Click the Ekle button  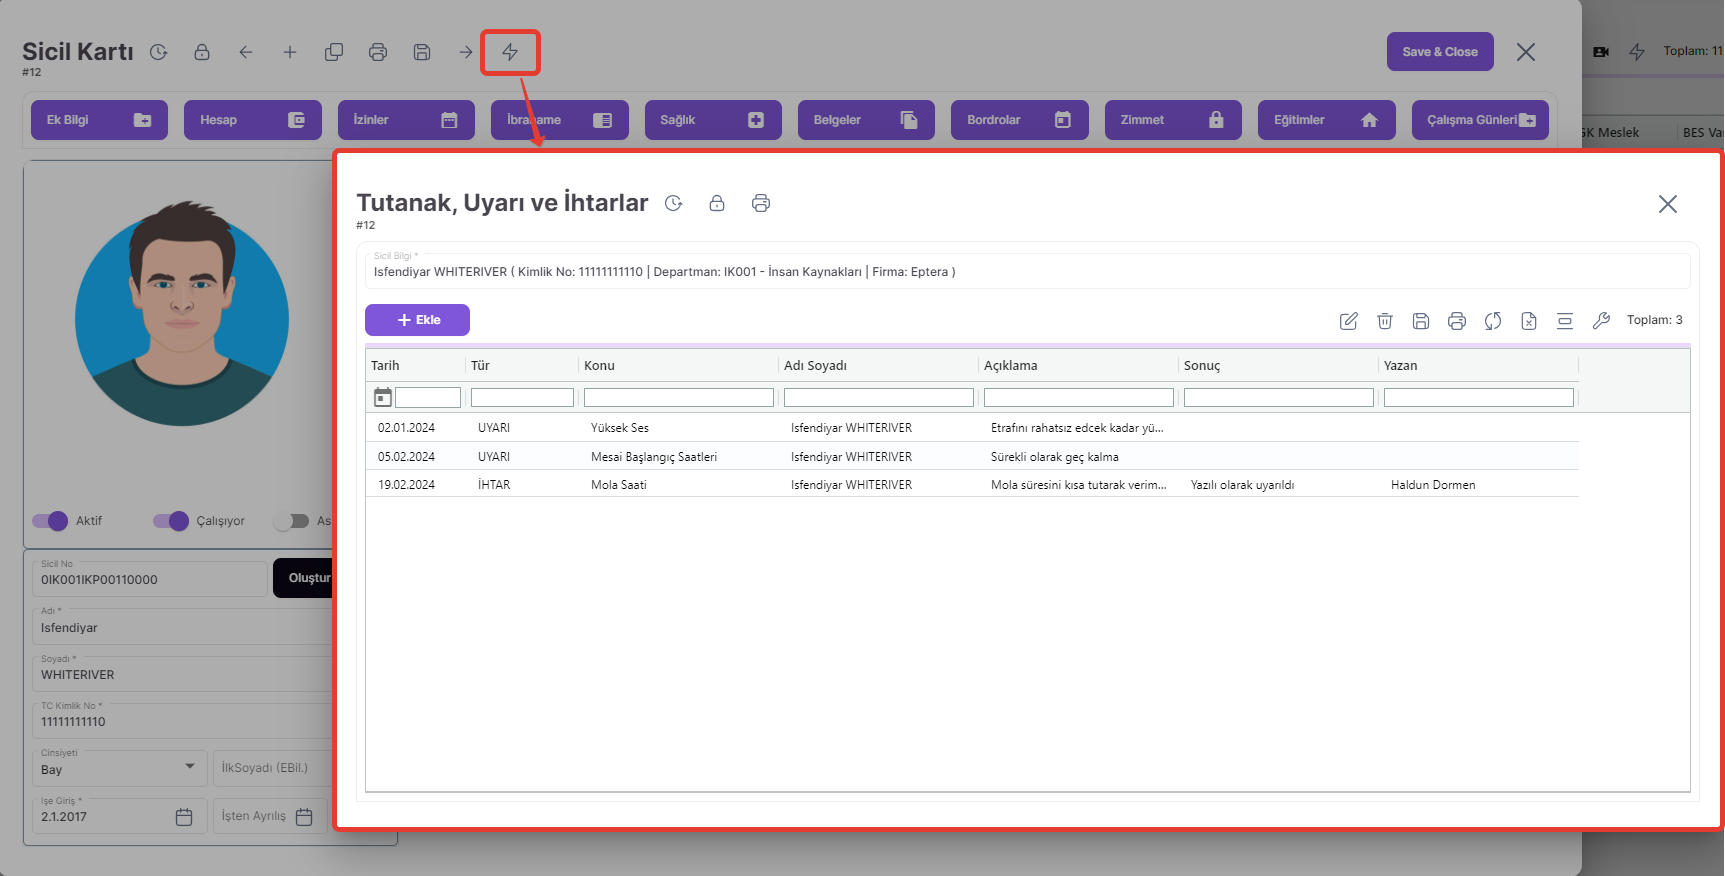pyautogui.click(x=417, y=320)
